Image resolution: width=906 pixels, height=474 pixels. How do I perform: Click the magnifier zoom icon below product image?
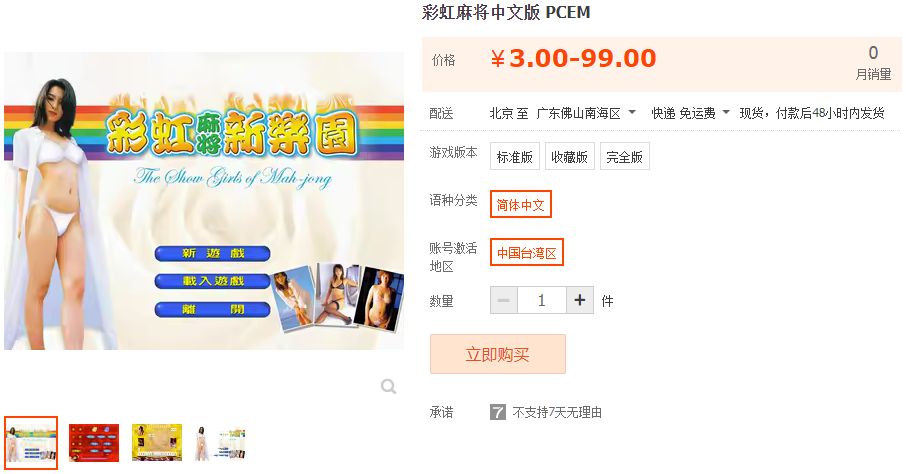pyautogui.click(x=388, y=386)
